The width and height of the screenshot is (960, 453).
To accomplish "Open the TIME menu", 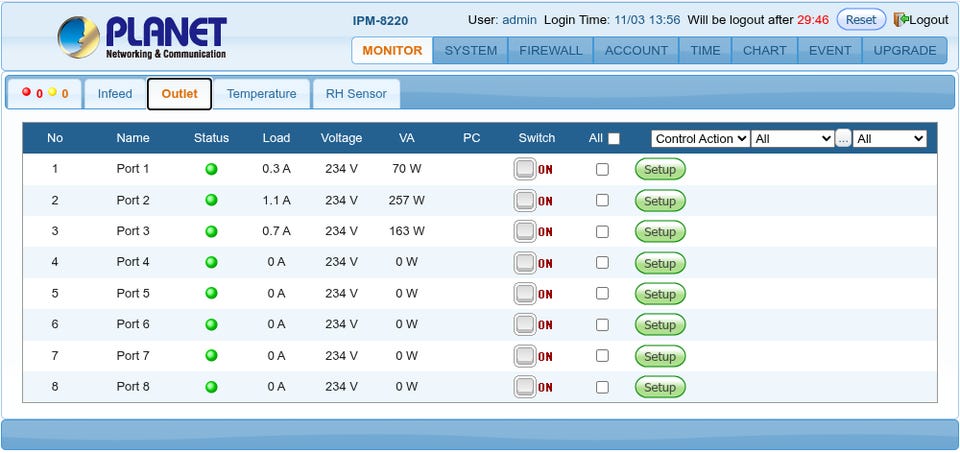I will pyautogui.click(x=705, y=50).
